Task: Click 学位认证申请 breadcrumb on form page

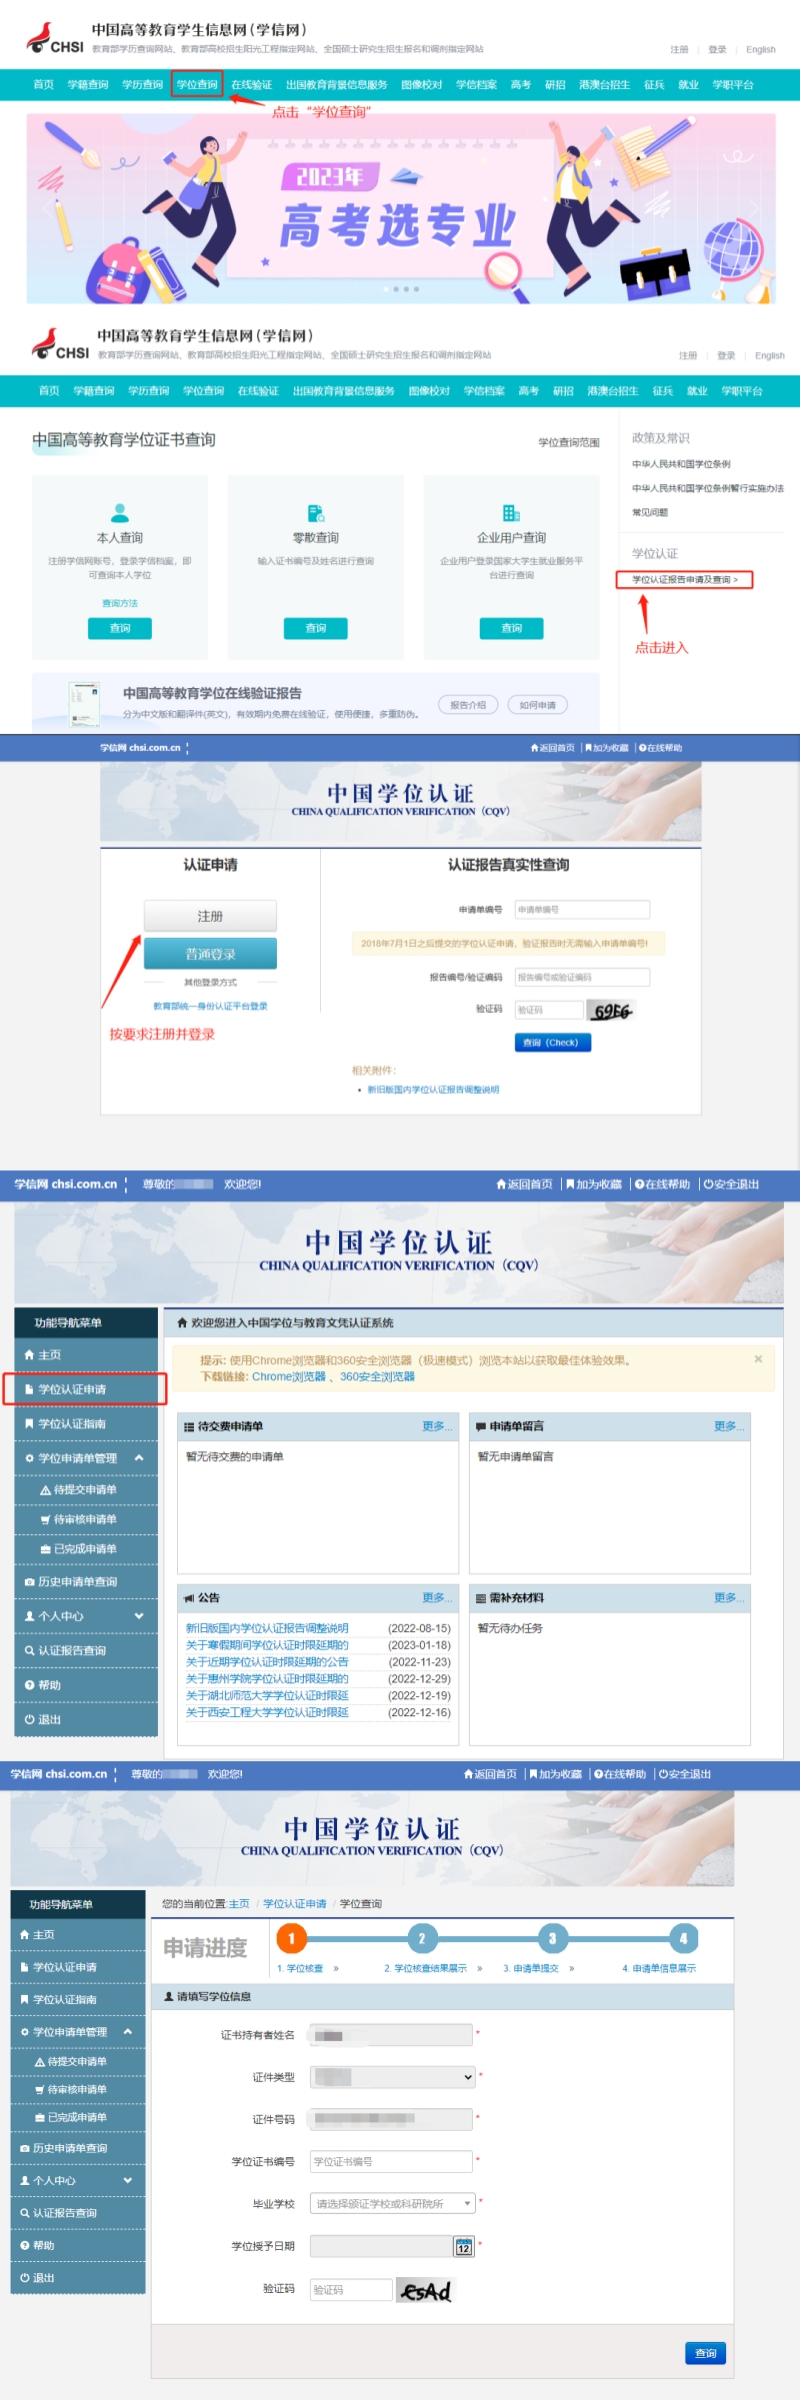Action: (x=295, y=1903)
